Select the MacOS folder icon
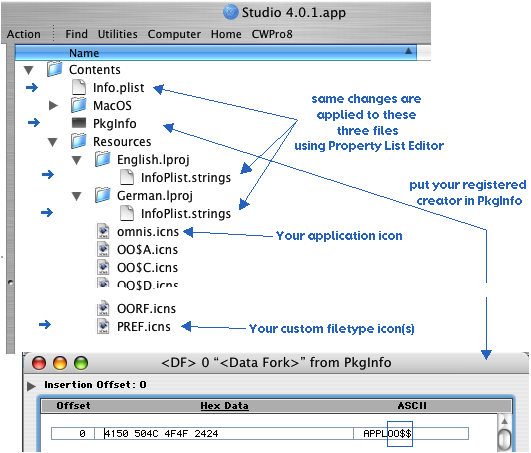The height and width of the screenshot is (453, 531). click(x=79, y=105)
